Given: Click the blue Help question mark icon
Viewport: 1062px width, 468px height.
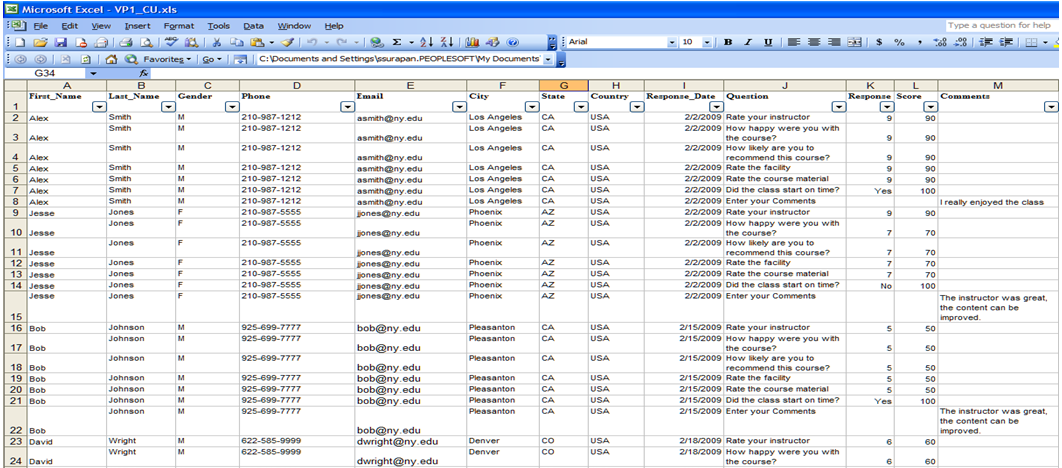Looking at the screenshot, I should [x=513, y=42].
